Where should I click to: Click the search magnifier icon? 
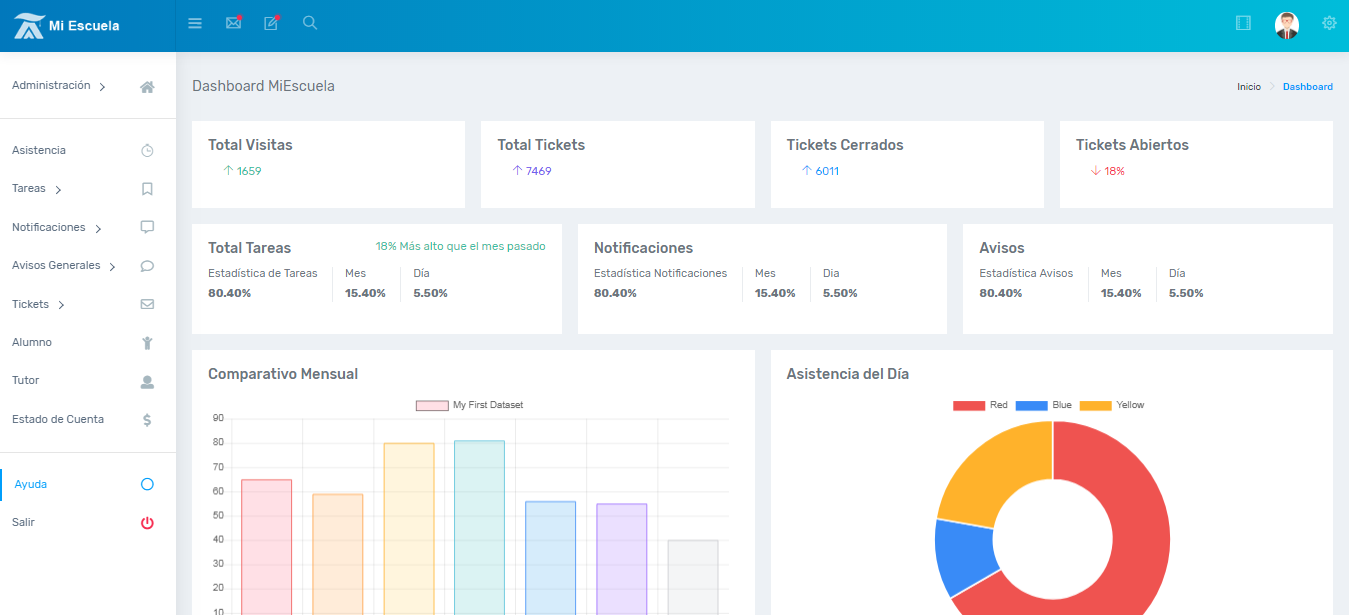tap(310, 23)
